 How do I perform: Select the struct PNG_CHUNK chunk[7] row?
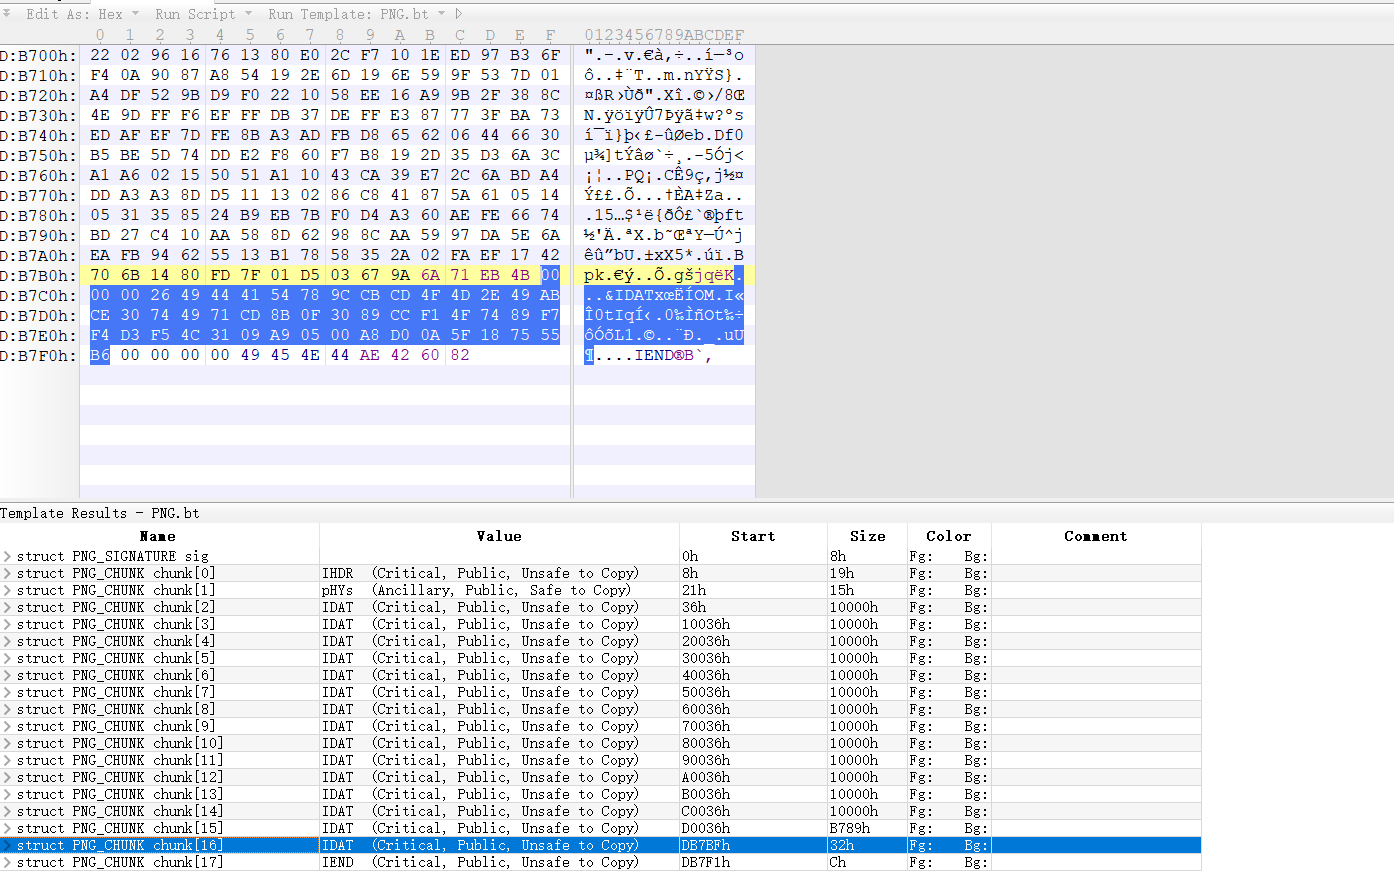(600, 693)
